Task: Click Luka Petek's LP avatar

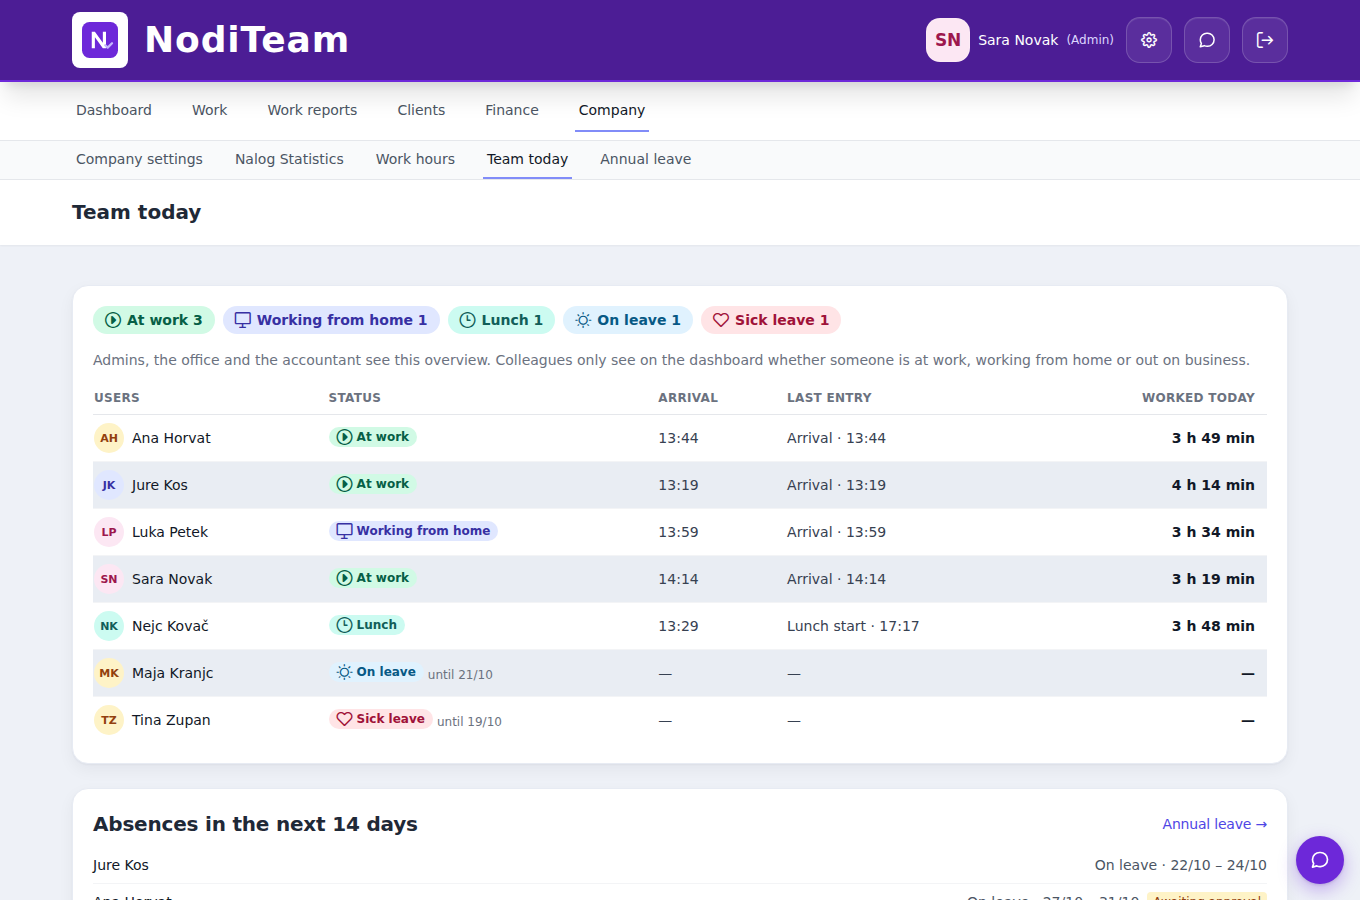Action: [109, 532]
